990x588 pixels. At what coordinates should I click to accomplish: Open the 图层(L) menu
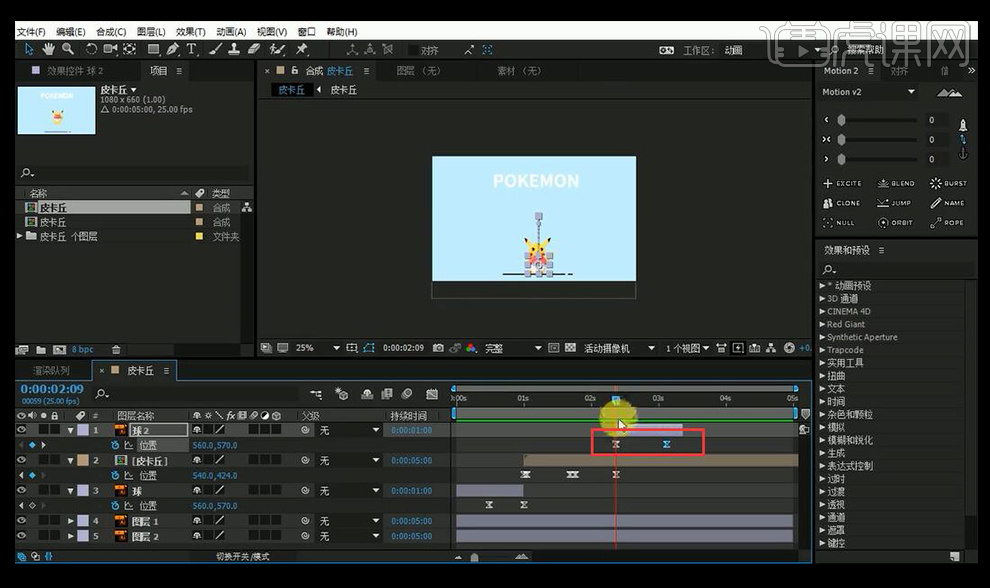152,32
